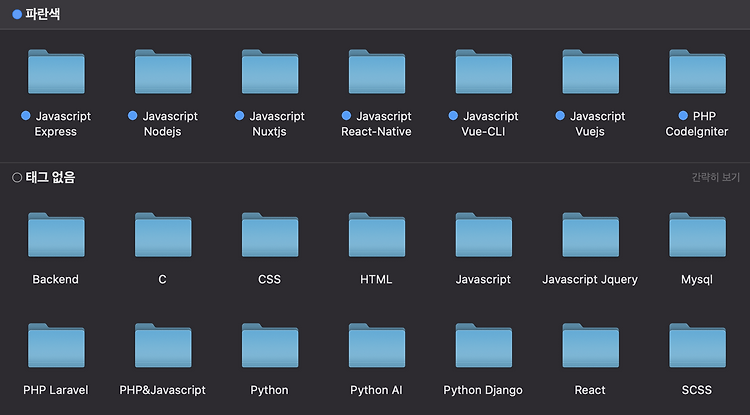
Task: Open the Javascript React-Native folder icon
Action: click(376, 72)
